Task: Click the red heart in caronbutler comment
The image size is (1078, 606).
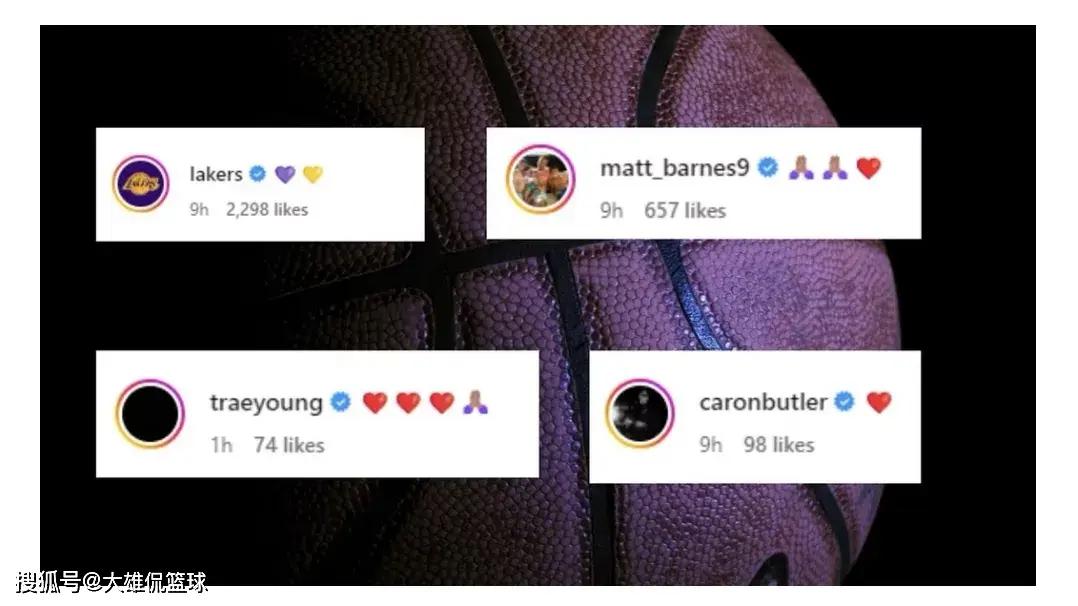Action: (x=879, y=402)
